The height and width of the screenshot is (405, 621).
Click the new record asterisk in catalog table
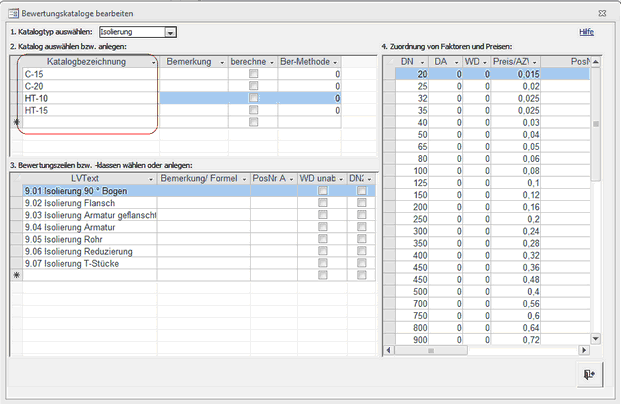[15, 122]
